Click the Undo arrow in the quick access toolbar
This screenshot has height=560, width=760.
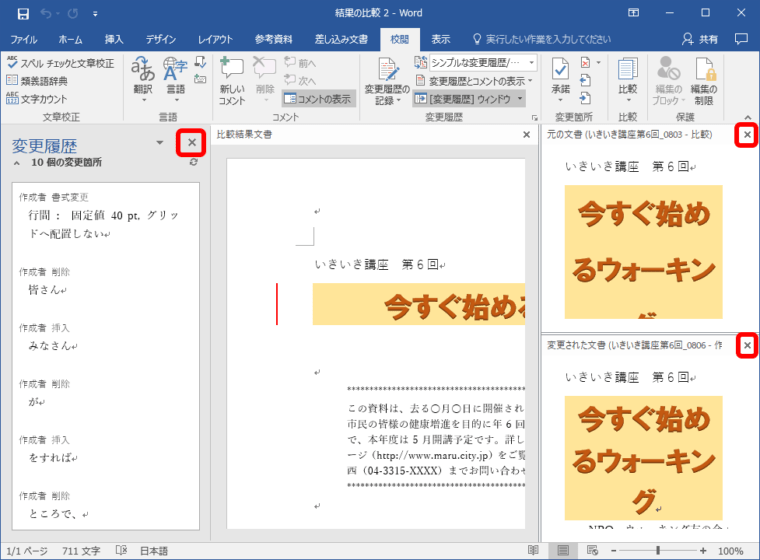(46, 14)
